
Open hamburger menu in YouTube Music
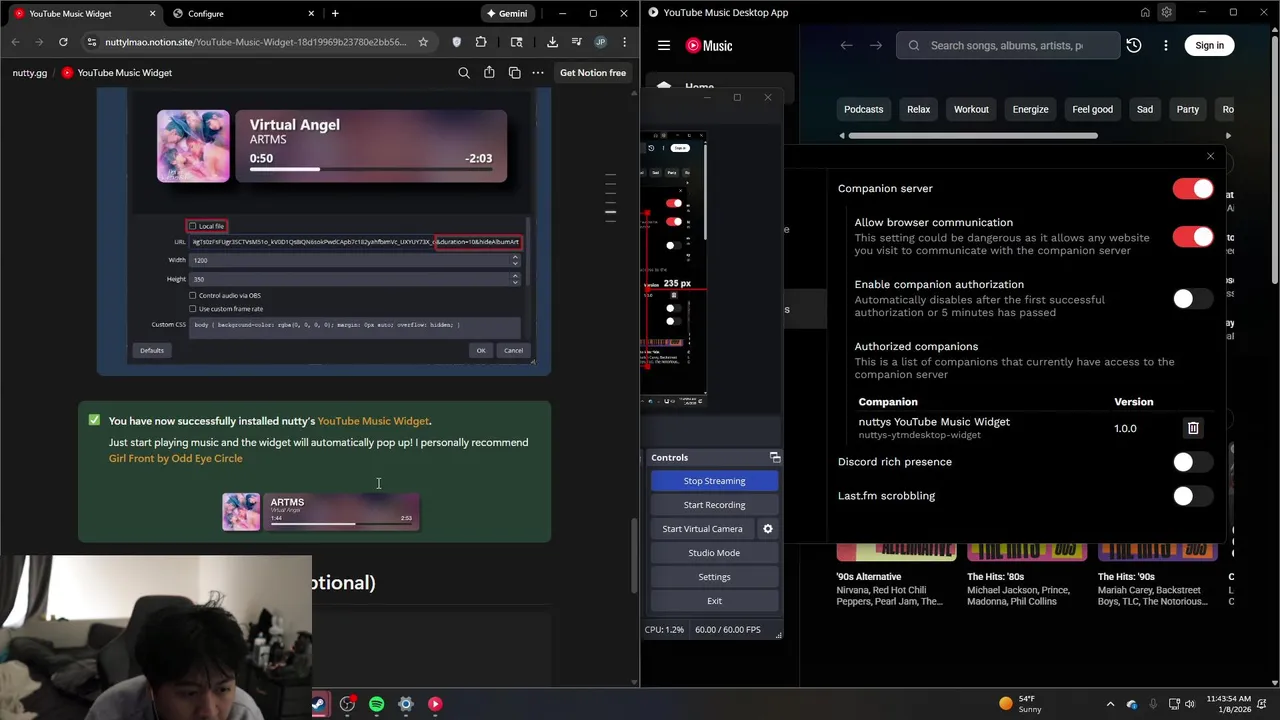[664, 45]
